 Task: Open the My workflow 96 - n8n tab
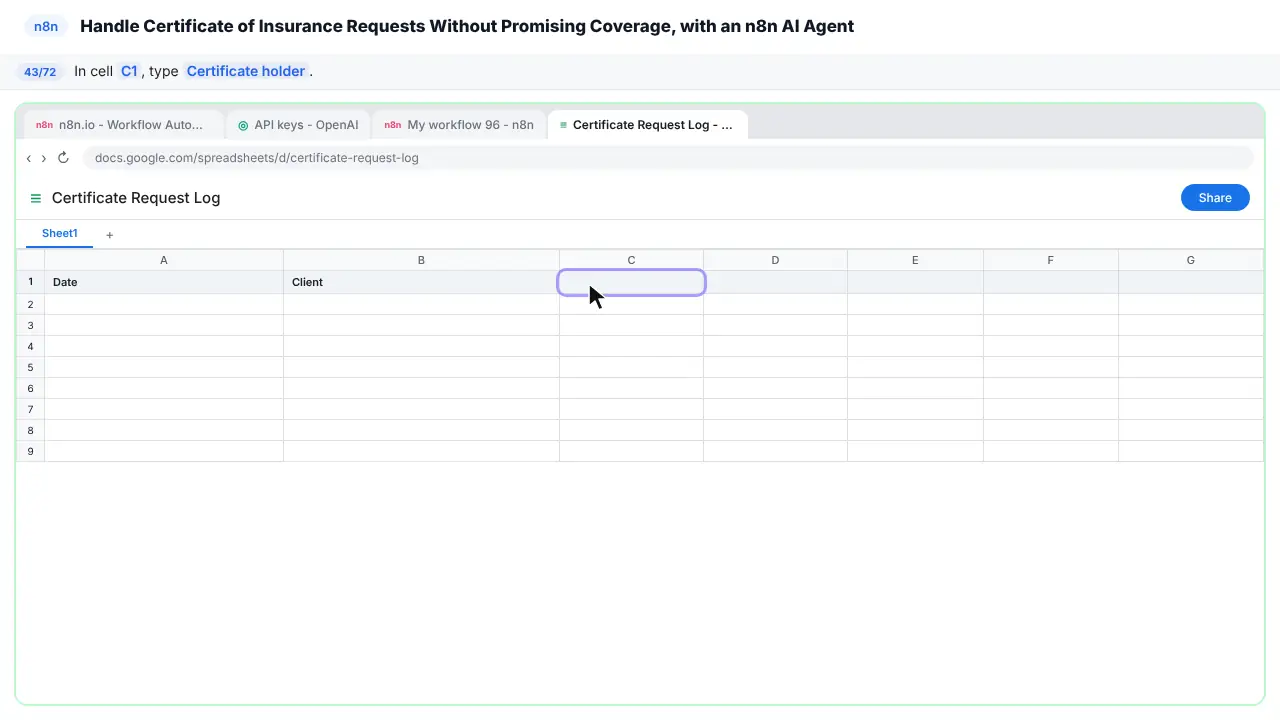[x=459, y=125]
